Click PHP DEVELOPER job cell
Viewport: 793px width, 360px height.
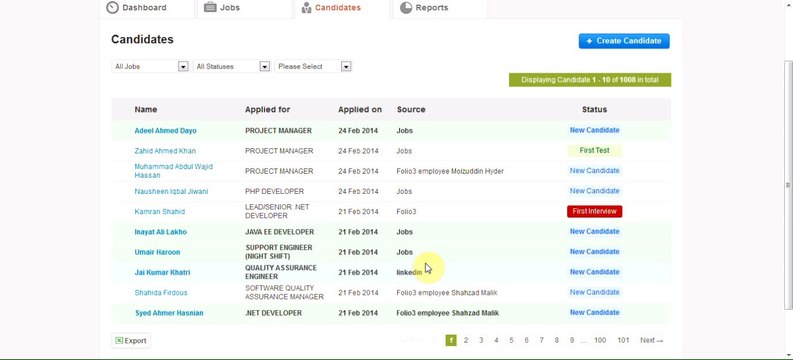tap(275, 191)
